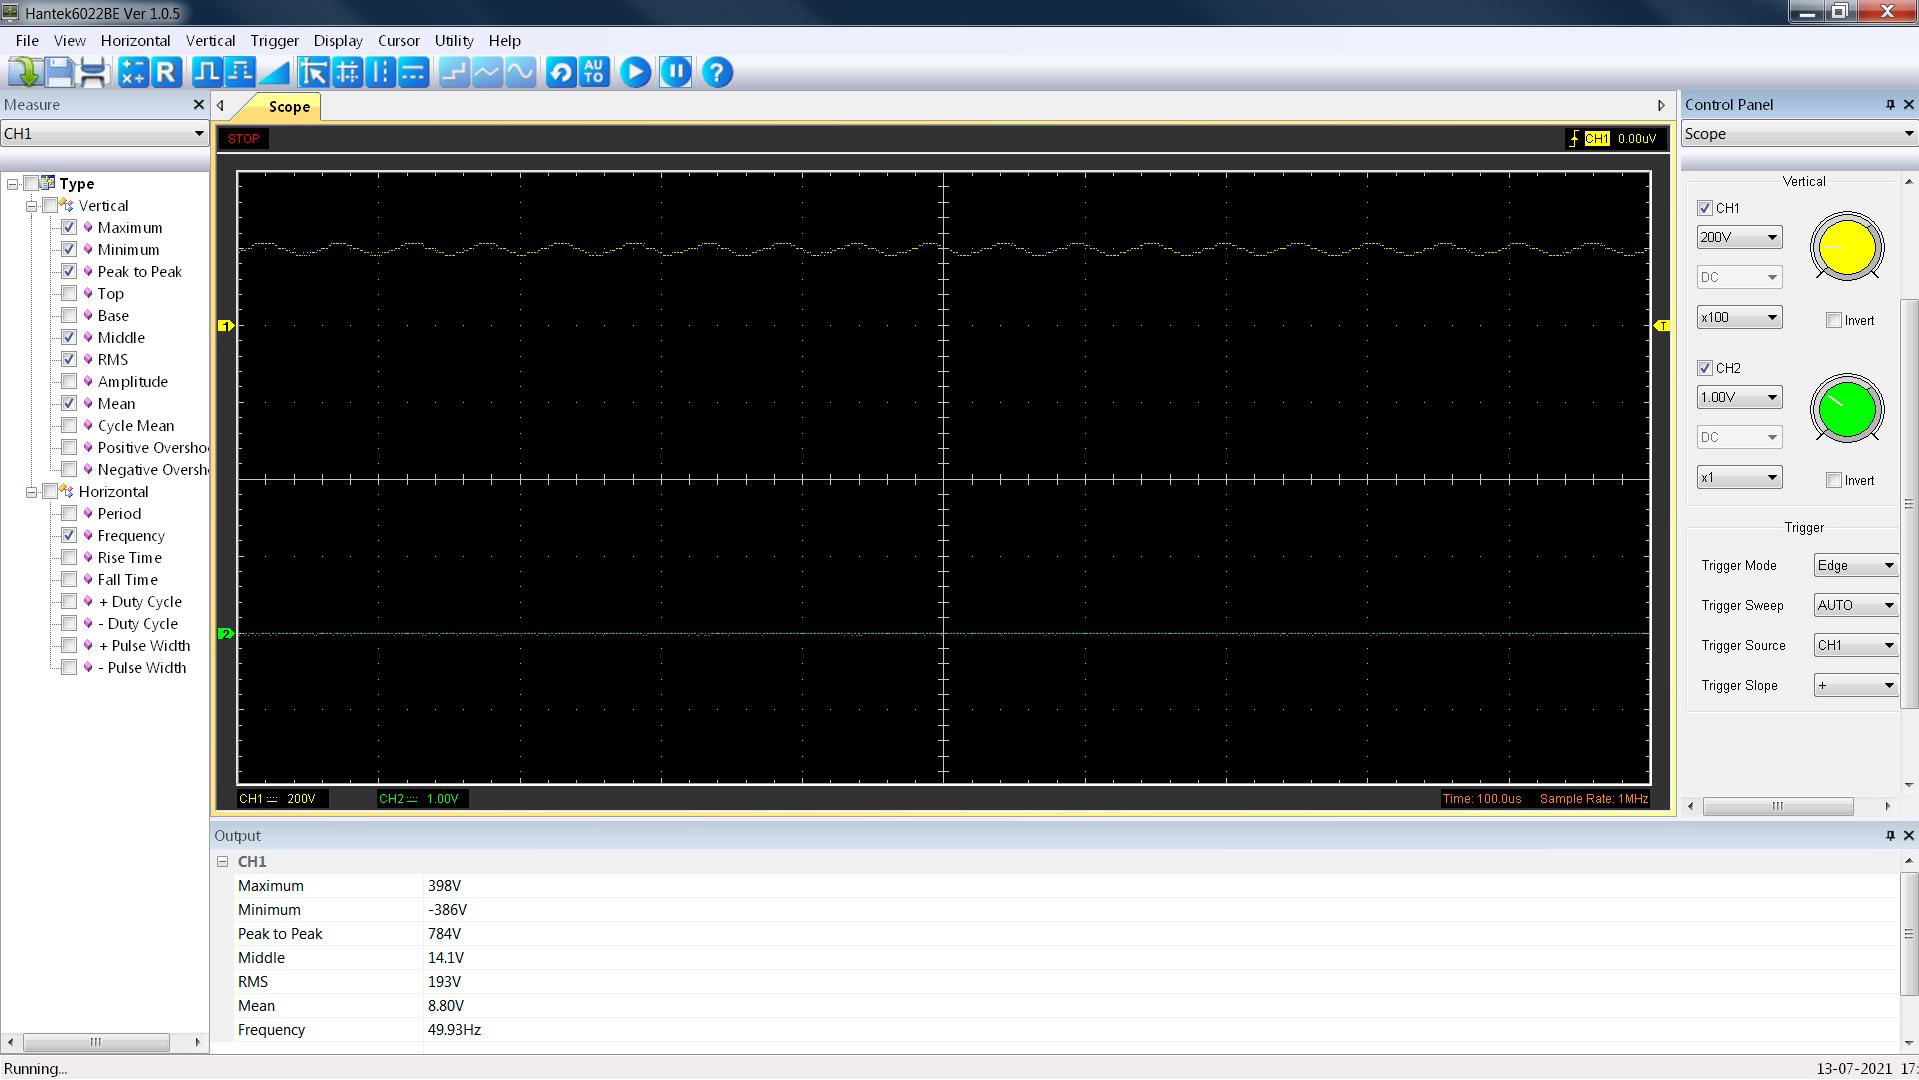Click the blue Help question mark icon
This screenshot has width=1919, height=1080.
click(x=717, y=72)
